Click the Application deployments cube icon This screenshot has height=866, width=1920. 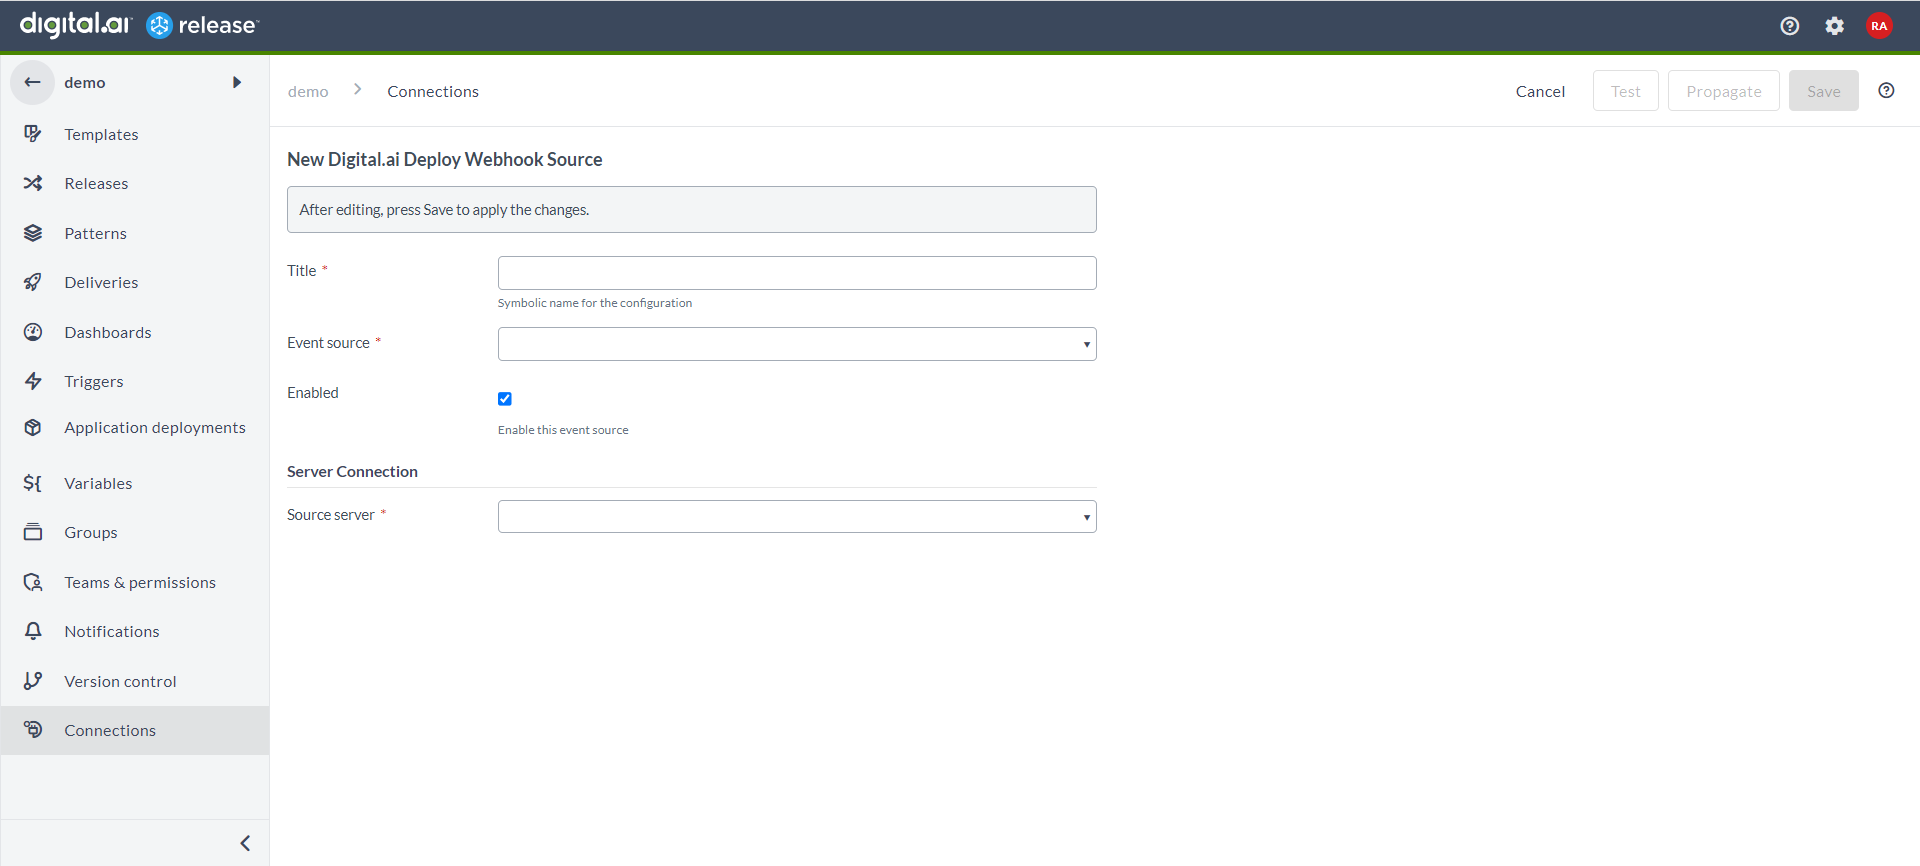[x=33, y=427]
